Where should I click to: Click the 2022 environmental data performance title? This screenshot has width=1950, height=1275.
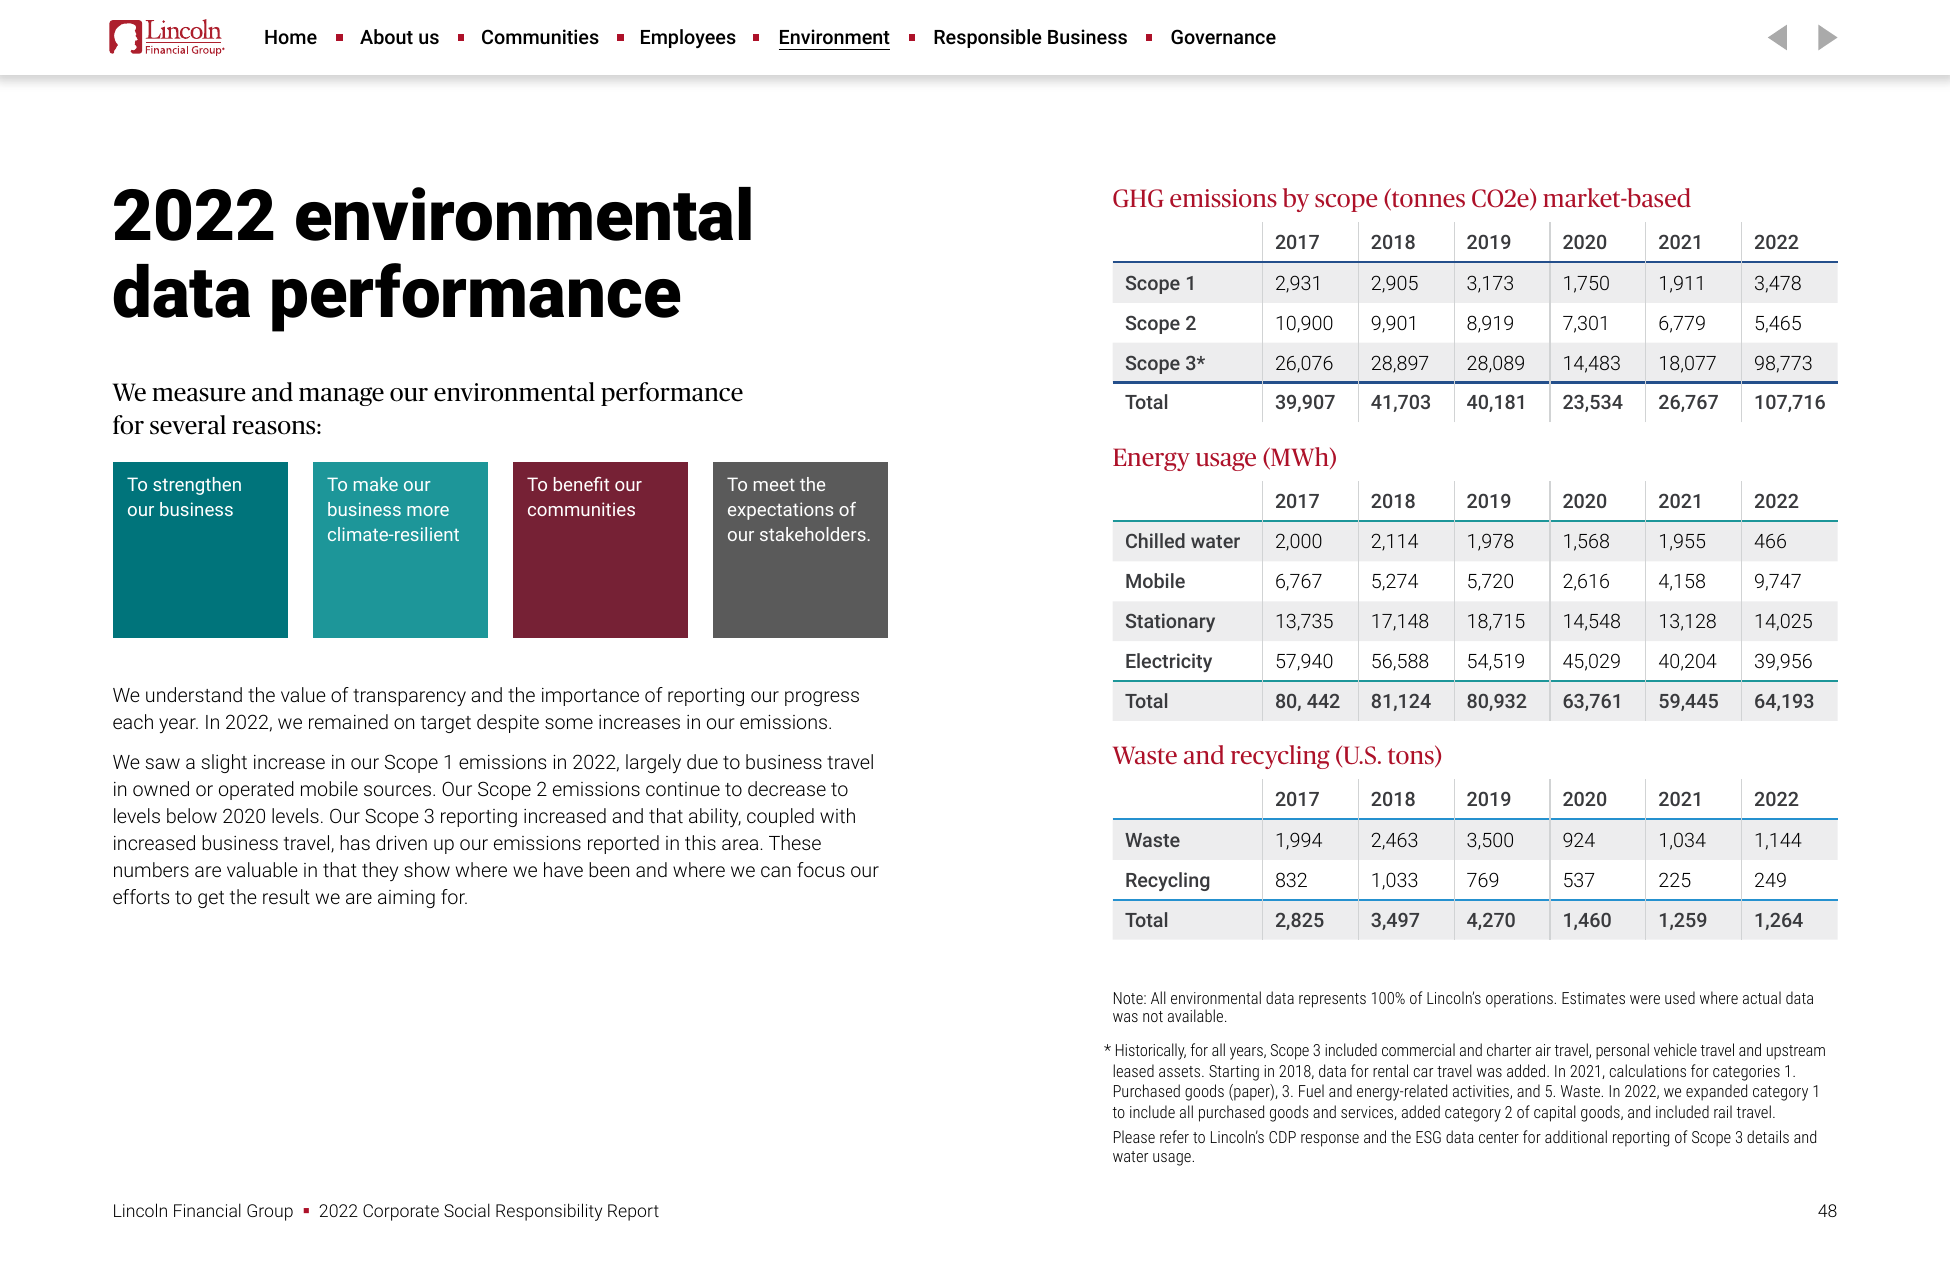[432, 255]
